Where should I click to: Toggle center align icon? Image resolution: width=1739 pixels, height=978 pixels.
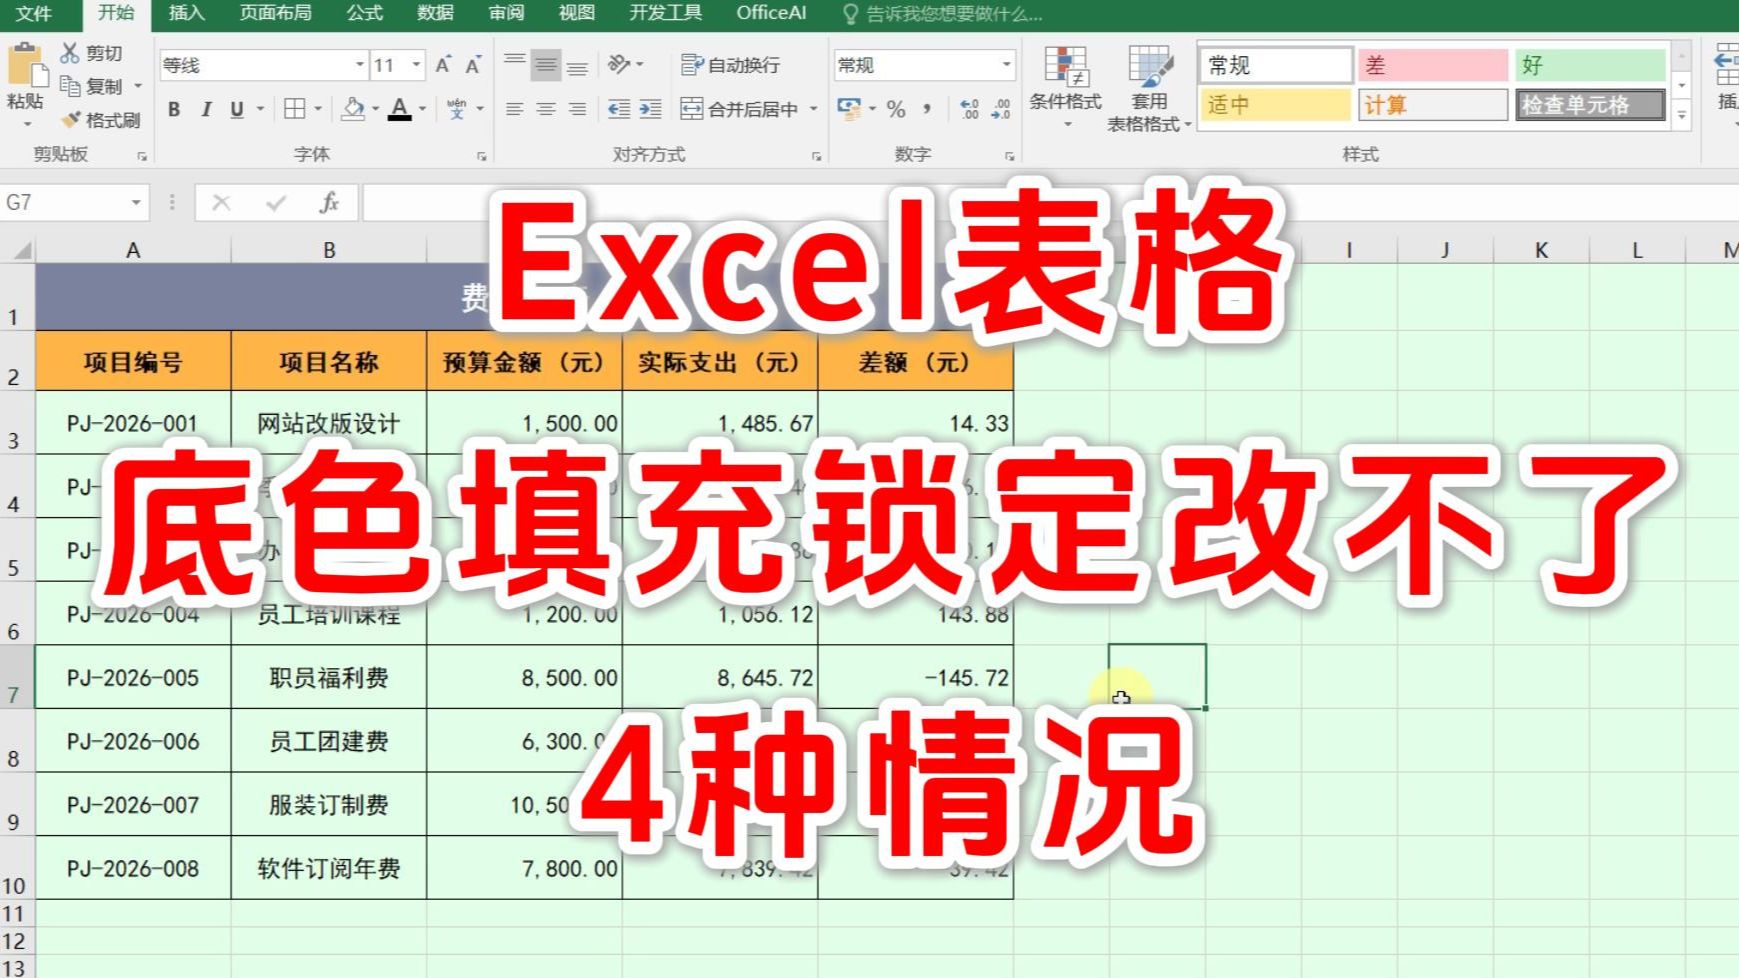(546, 109)
